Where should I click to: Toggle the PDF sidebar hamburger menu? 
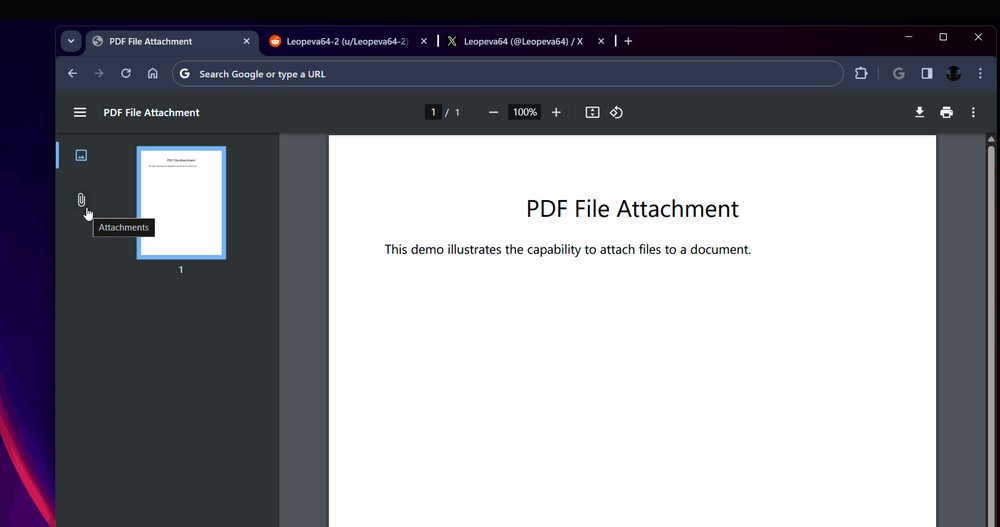pos(80,113)
